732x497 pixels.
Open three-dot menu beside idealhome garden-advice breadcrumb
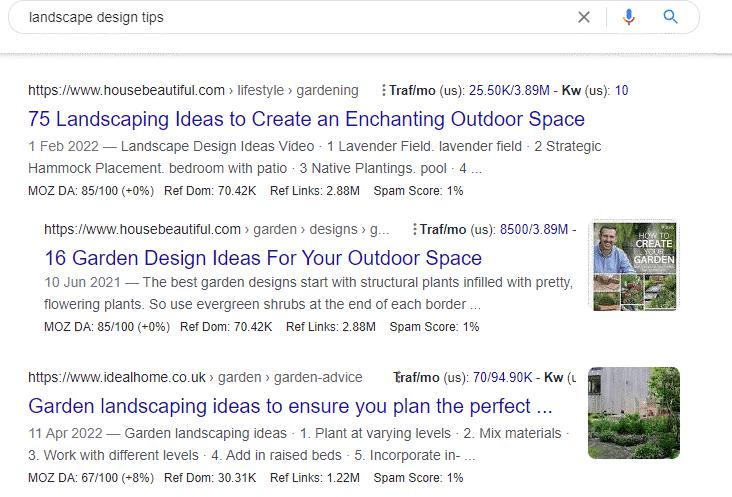coord(397,378)
